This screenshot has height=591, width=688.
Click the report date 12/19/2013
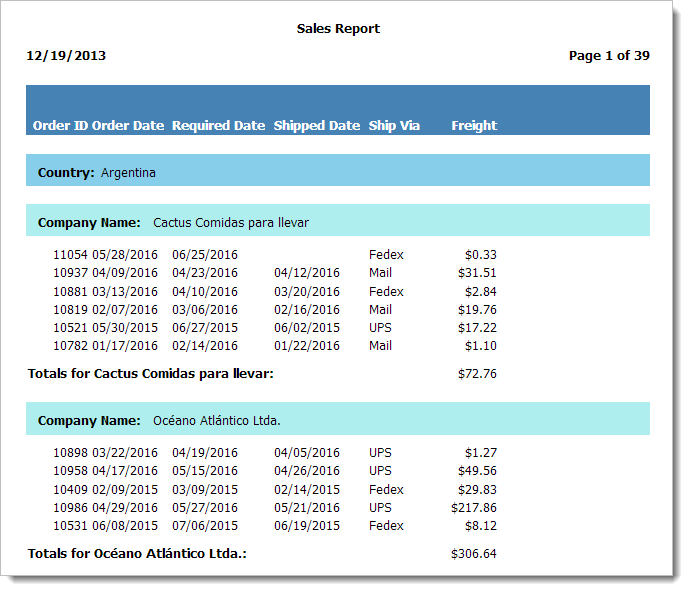66,56
